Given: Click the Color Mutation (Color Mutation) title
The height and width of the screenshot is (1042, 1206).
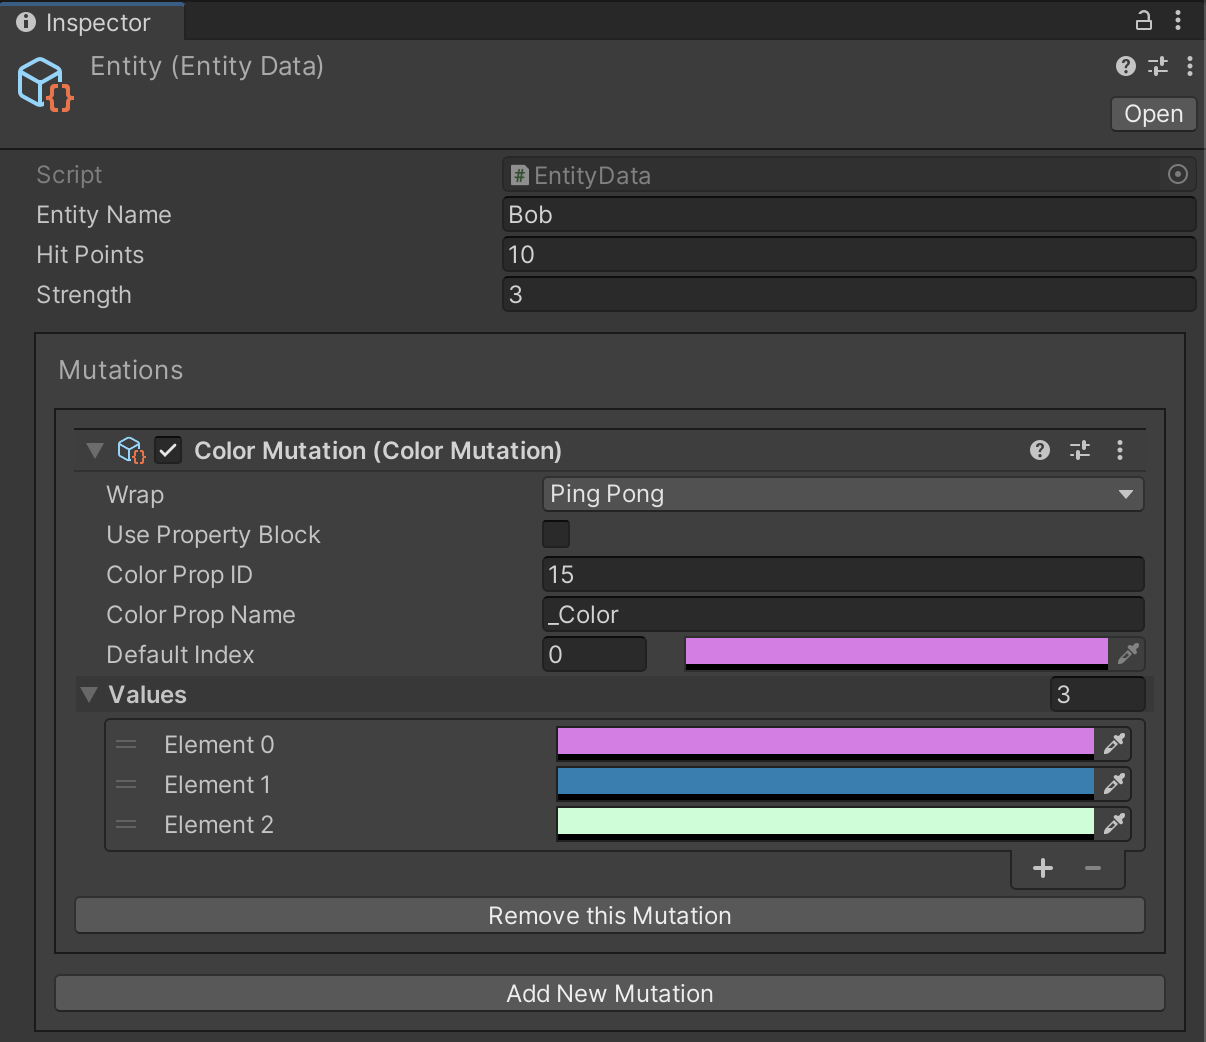Looking at the screenshot, I should 378,451.
